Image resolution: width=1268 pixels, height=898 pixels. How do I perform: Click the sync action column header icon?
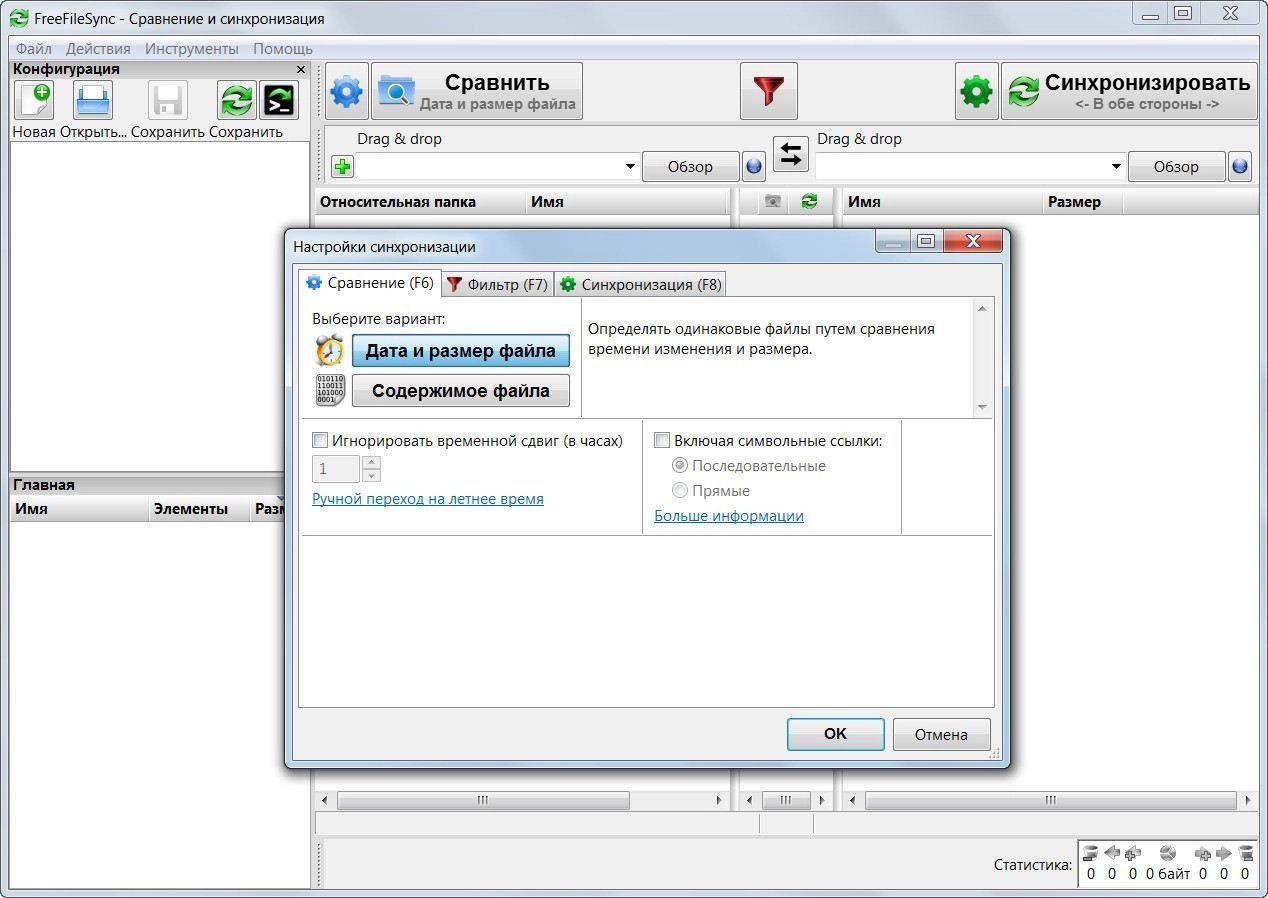pos(809,202)
